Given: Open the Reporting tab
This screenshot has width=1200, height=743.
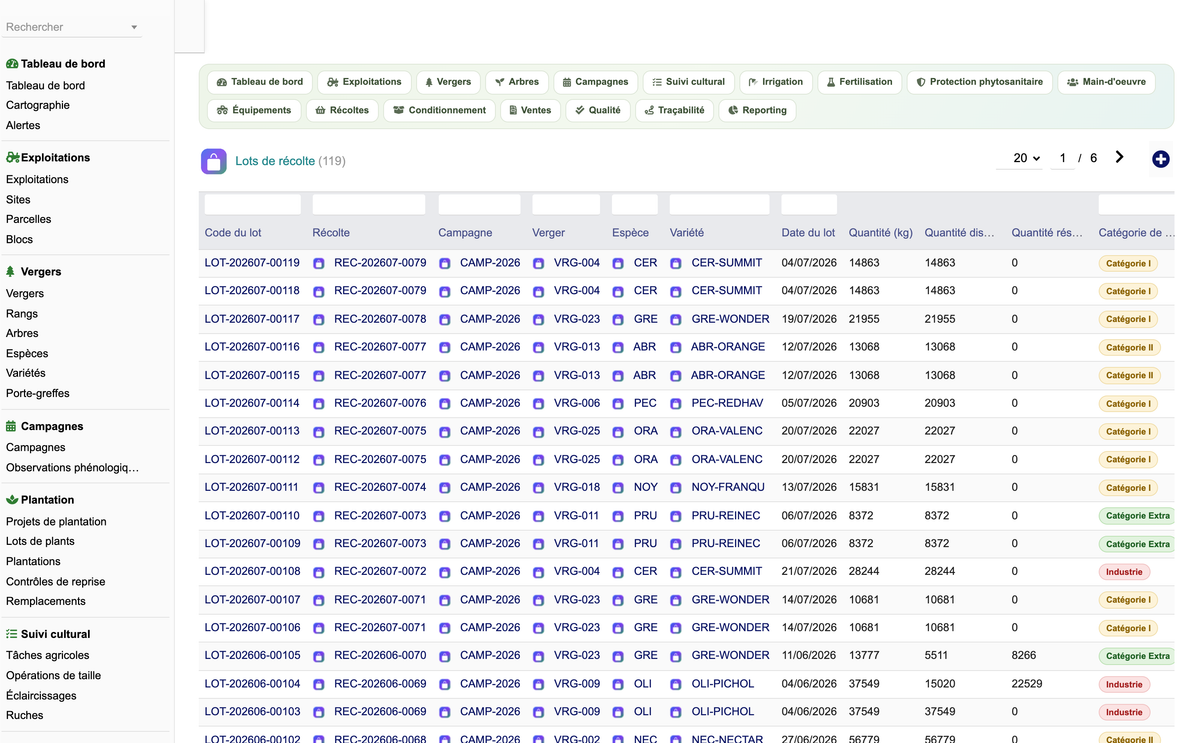Looking at the screenshot, I should click(757, 110).
